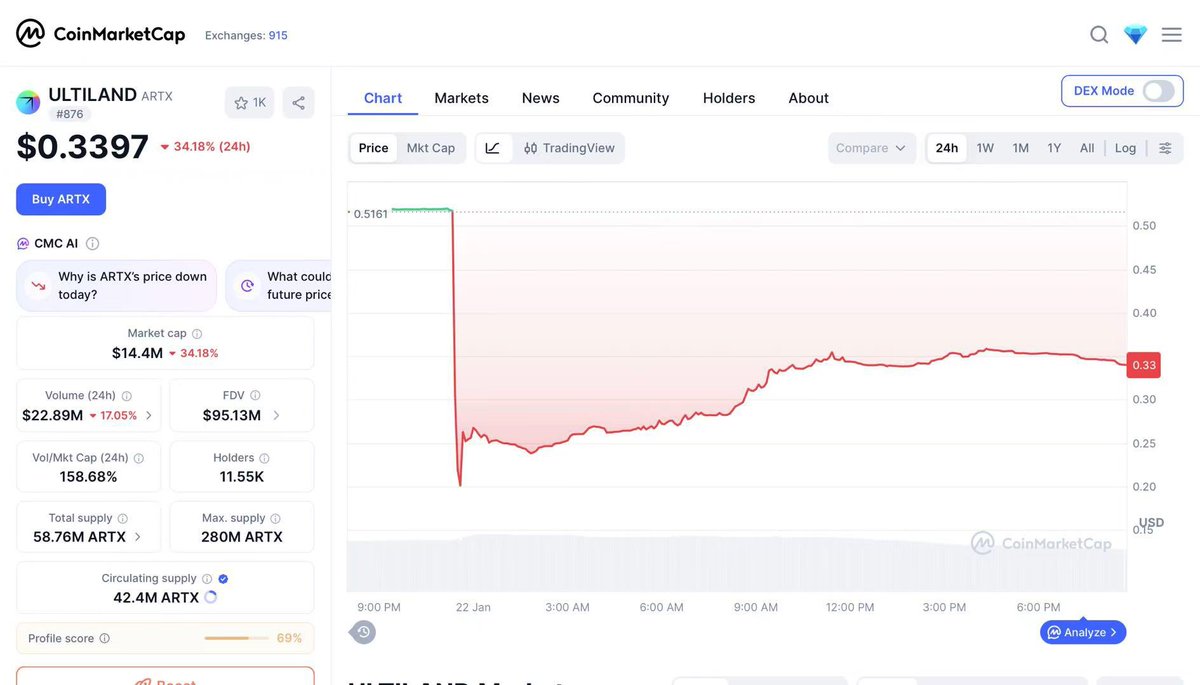Expand FDV details chevron
The width and height of the screenshot is (1200, 685).
click(276, 415)
